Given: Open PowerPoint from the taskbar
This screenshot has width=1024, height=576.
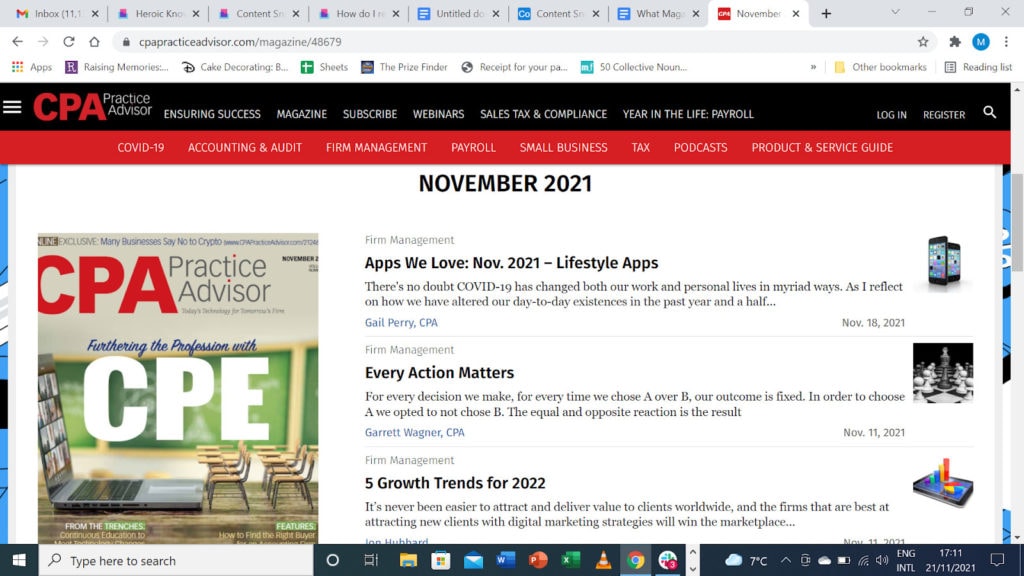Looking at the screenshot, I should click(x=537, y=560).
